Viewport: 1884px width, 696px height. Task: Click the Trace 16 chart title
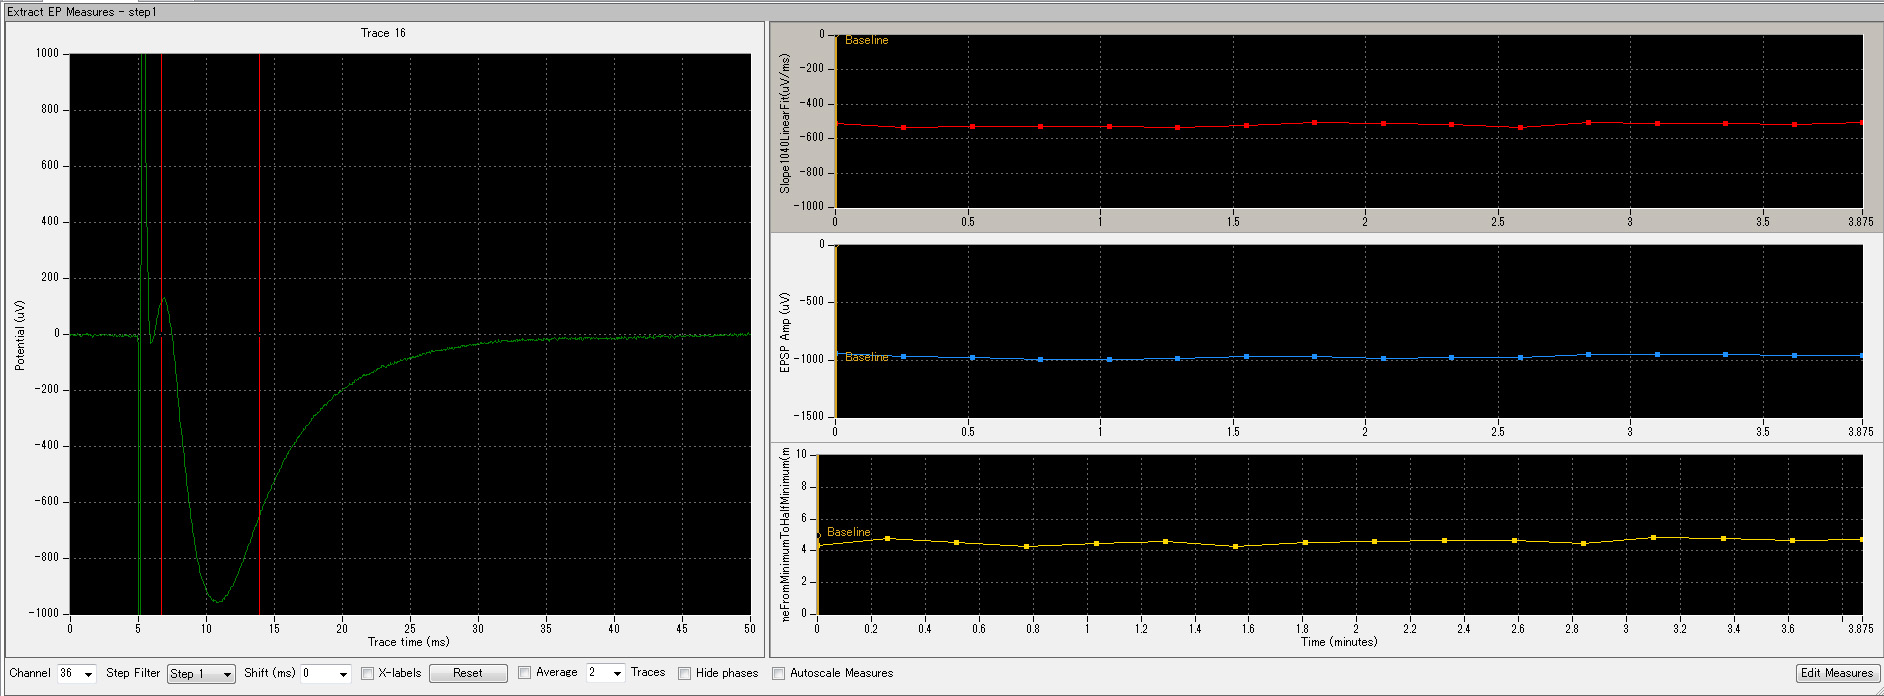[x=383, y=33]
